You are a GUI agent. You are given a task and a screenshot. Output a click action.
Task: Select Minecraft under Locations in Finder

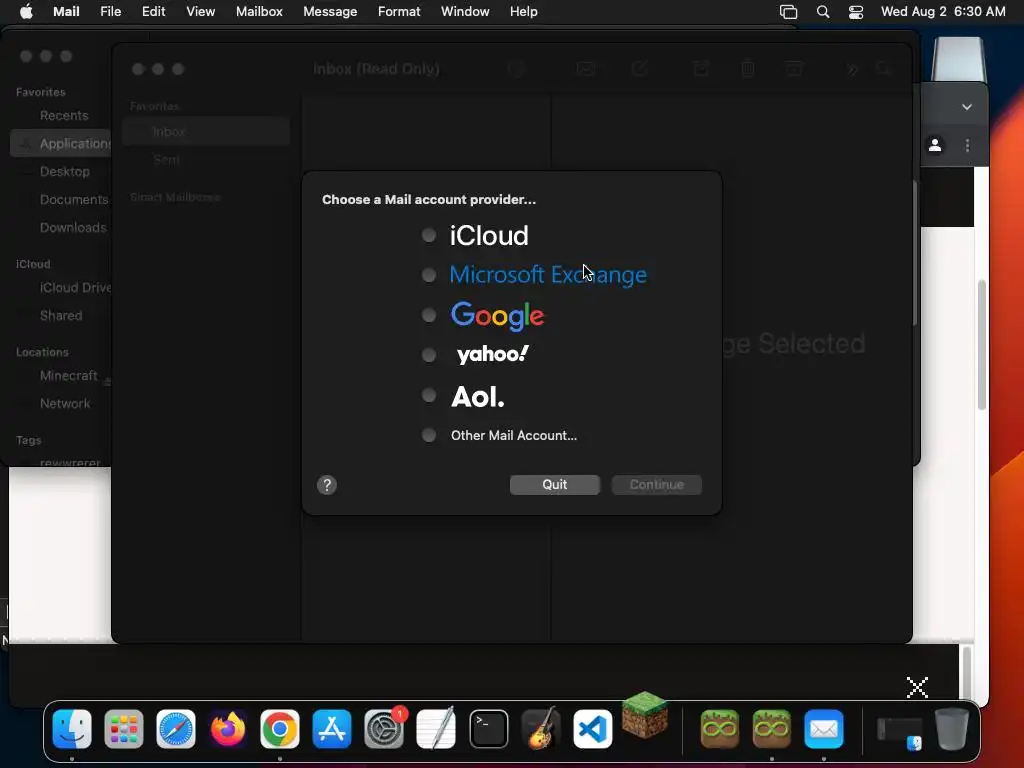69,376
